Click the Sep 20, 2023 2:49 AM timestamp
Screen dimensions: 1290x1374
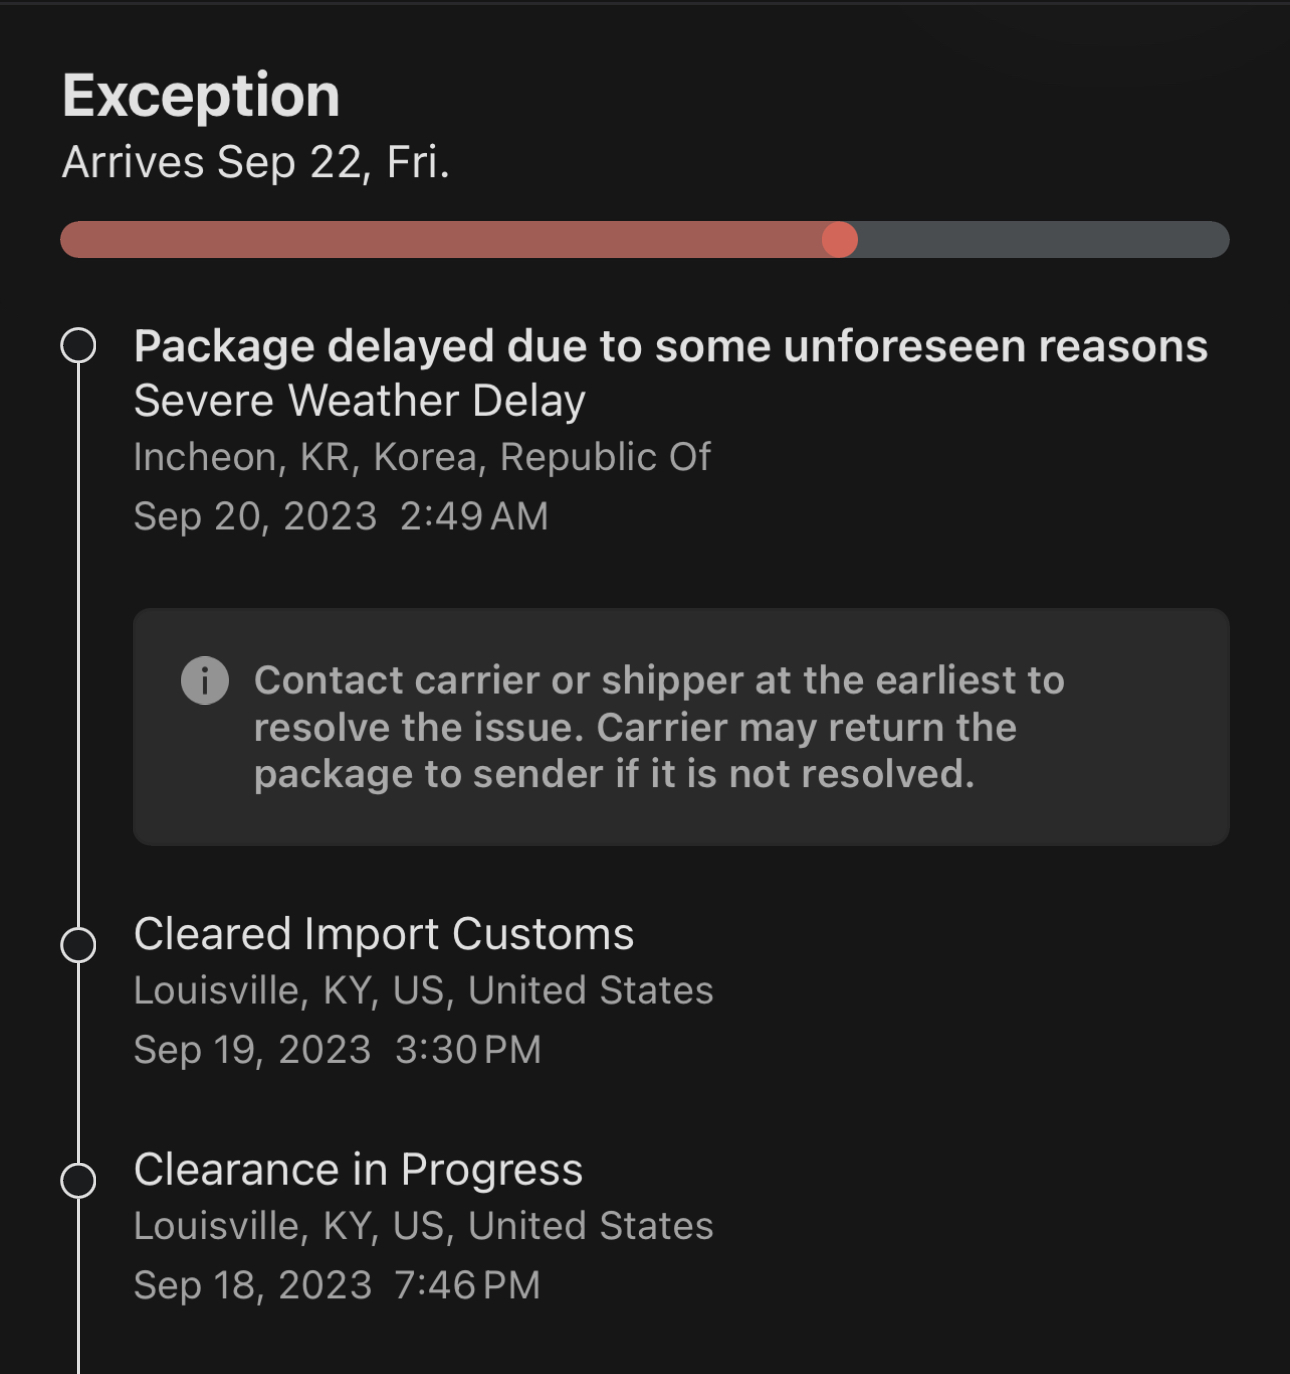point(340,516)
